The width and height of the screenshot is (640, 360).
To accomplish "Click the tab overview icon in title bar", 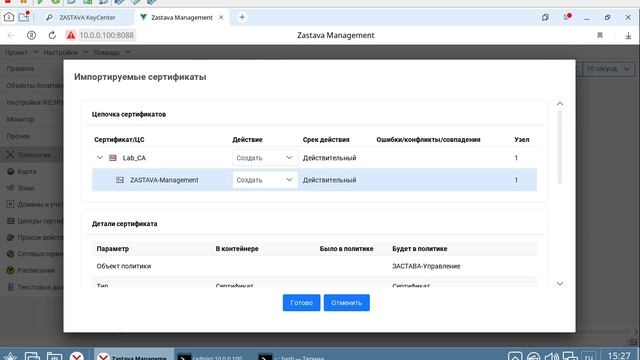I will tap(545, 18).
